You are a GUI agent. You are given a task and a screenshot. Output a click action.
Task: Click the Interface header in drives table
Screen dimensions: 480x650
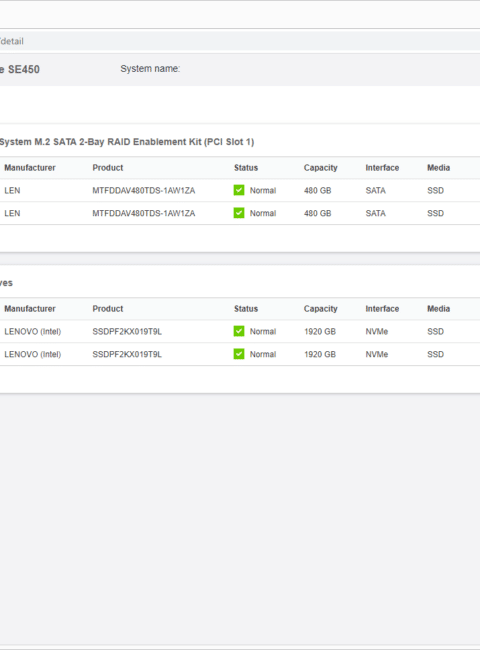tap(382, 309)
